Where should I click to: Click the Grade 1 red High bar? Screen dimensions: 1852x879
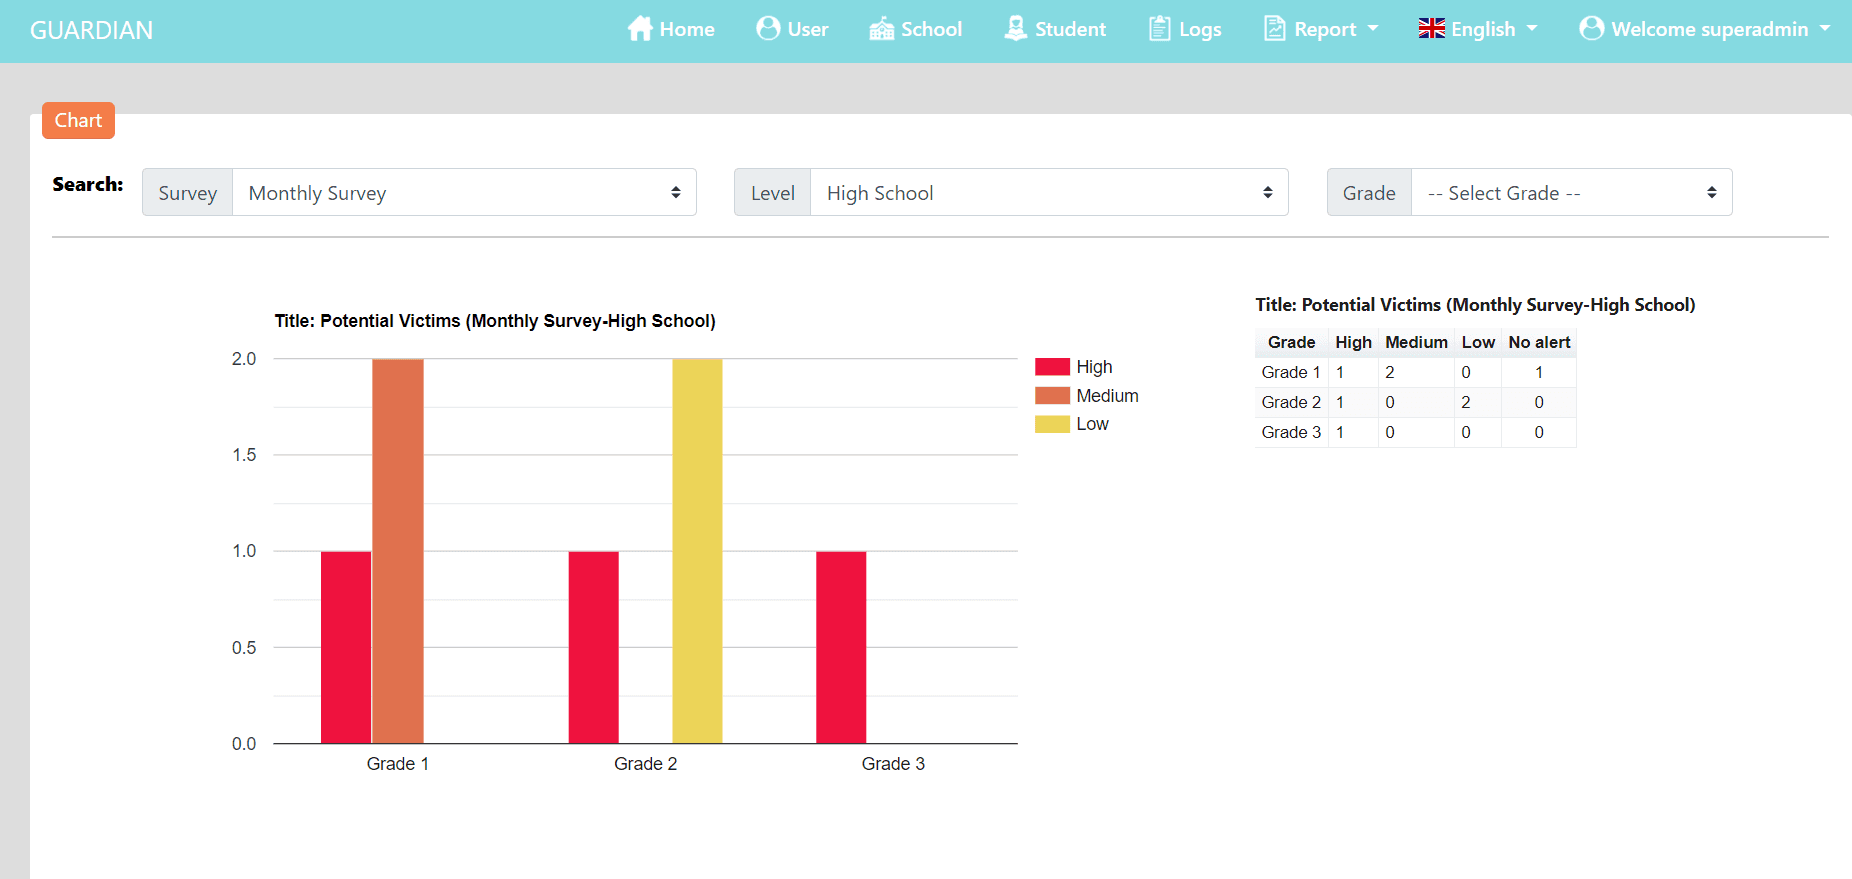(346, 647)
